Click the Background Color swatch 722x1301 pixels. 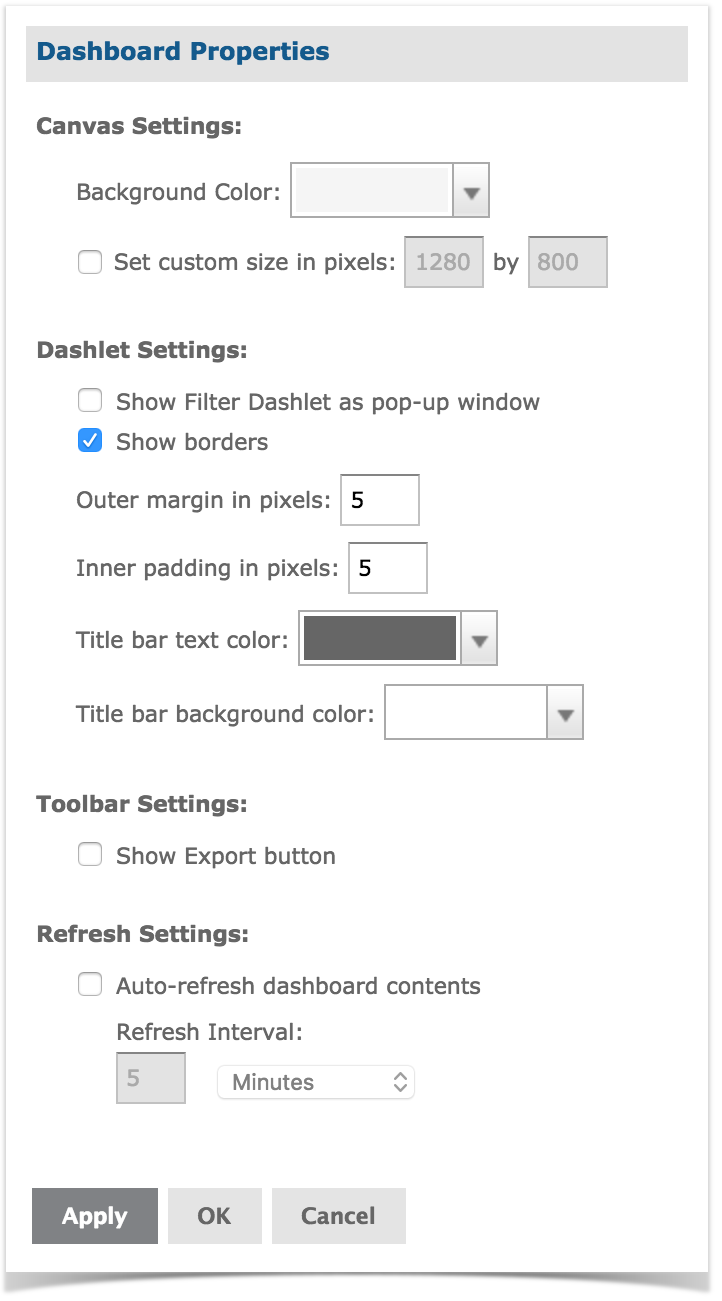coord(373,190)
